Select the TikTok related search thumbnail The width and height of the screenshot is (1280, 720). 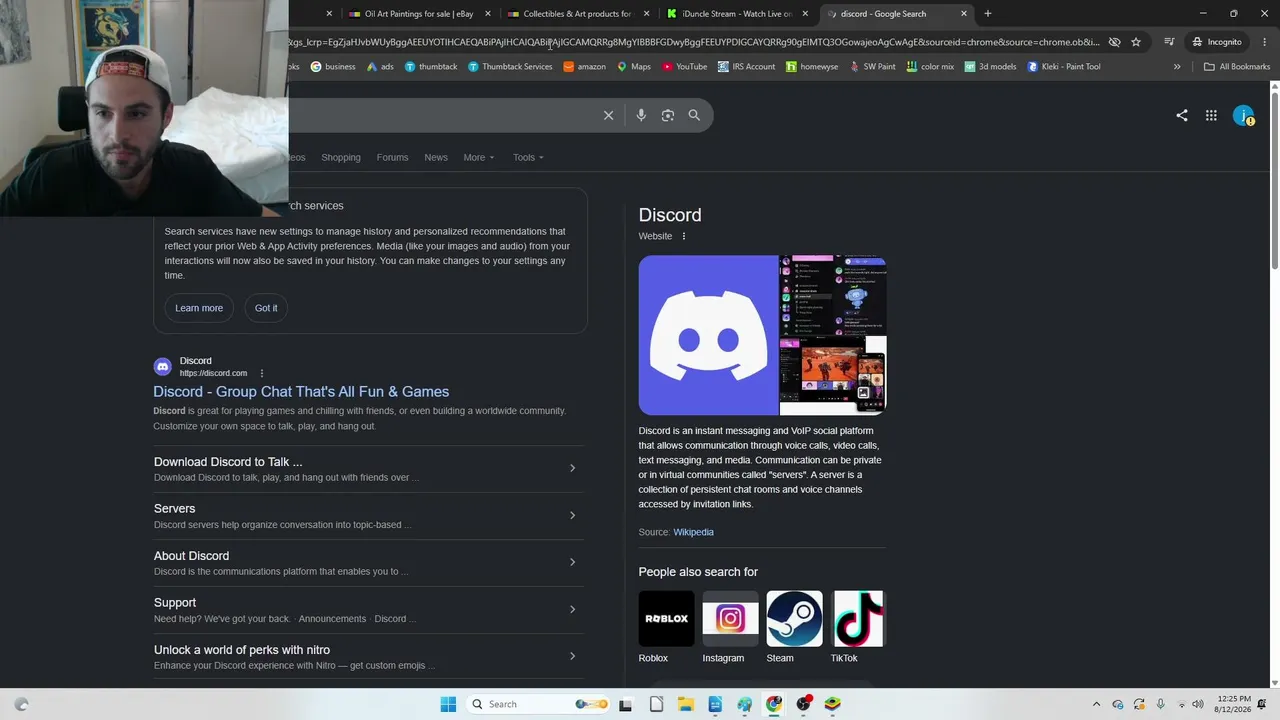[x=858, y=619]
